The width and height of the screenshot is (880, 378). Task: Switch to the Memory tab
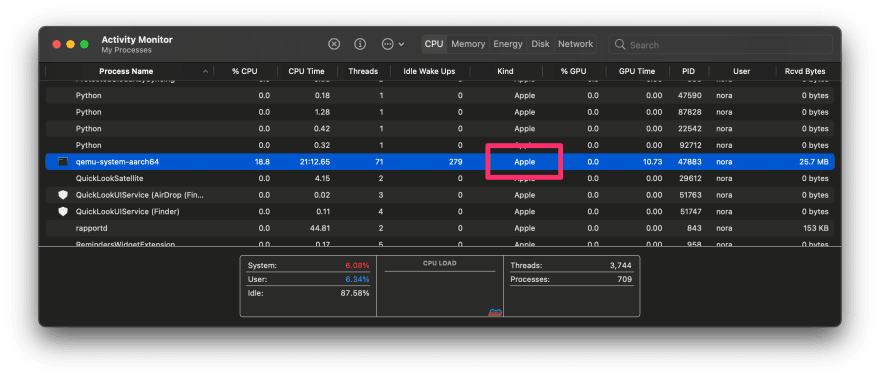pyautogui.click(x=468, y=44)
